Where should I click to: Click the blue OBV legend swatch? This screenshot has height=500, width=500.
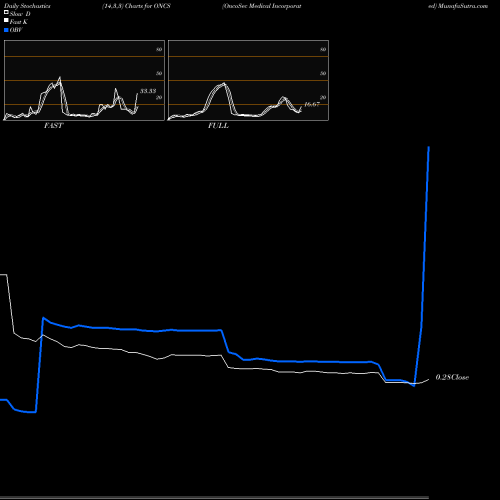6,30
